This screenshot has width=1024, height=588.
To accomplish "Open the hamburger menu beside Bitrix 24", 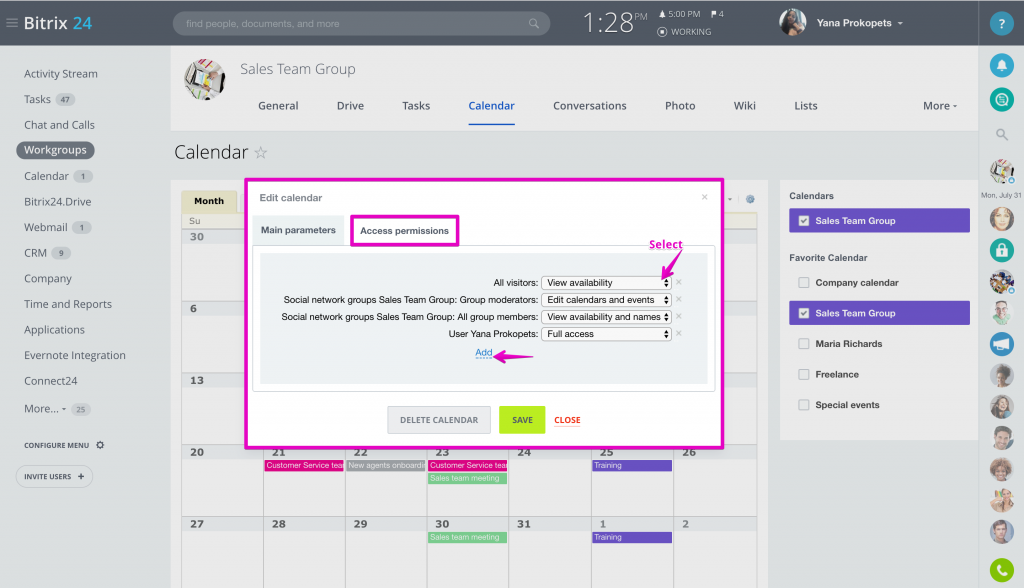I will coord(11,23).
